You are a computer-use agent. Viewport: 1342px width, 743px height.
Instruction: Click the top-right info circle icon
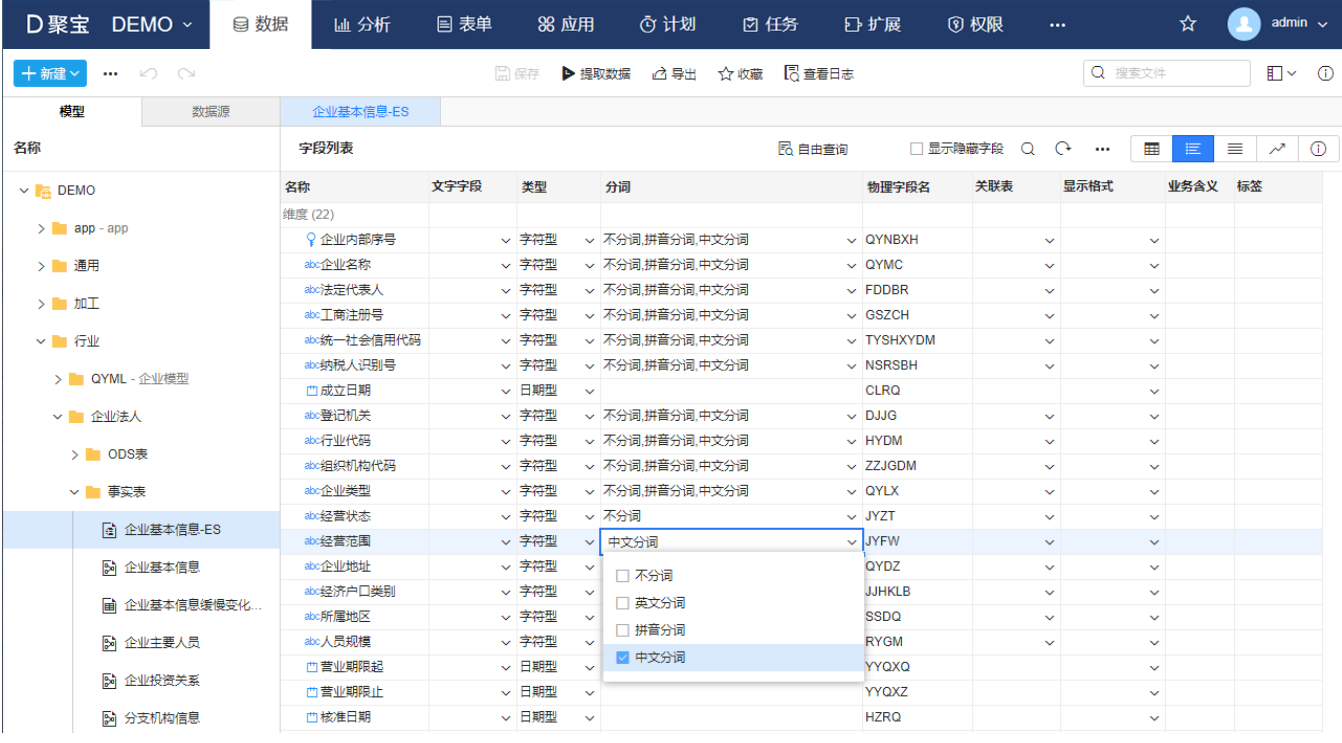tap(1326, 73)
